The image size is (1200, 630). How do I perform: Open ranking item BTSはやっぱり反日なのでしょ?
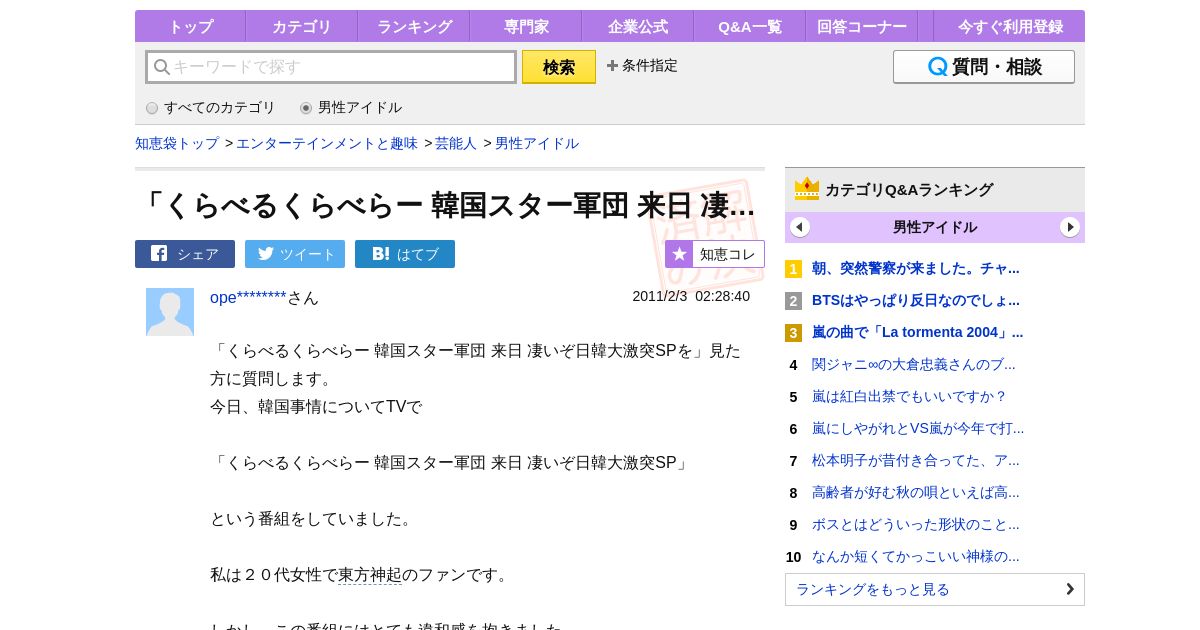click(x=916, y=300)
